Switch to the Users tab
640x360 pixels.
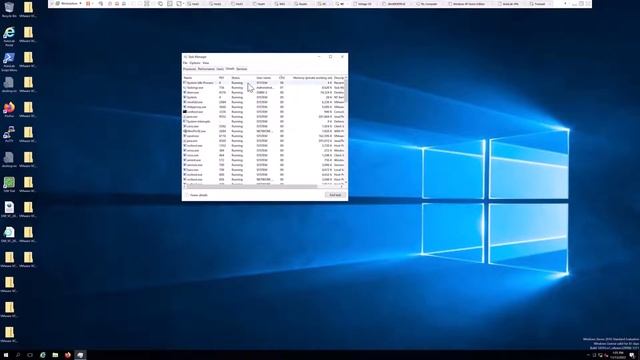point(220,69)
